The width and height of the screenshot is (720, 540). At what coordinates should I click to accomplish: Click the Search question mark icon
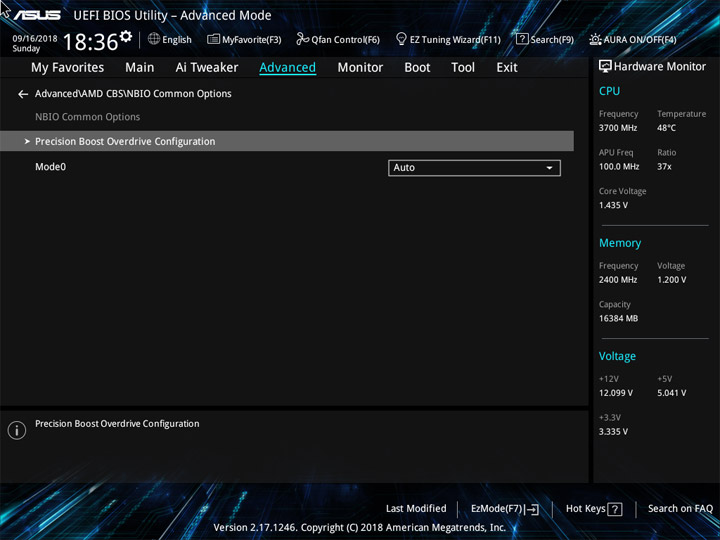pyautogui.click(x=522, y=39)
